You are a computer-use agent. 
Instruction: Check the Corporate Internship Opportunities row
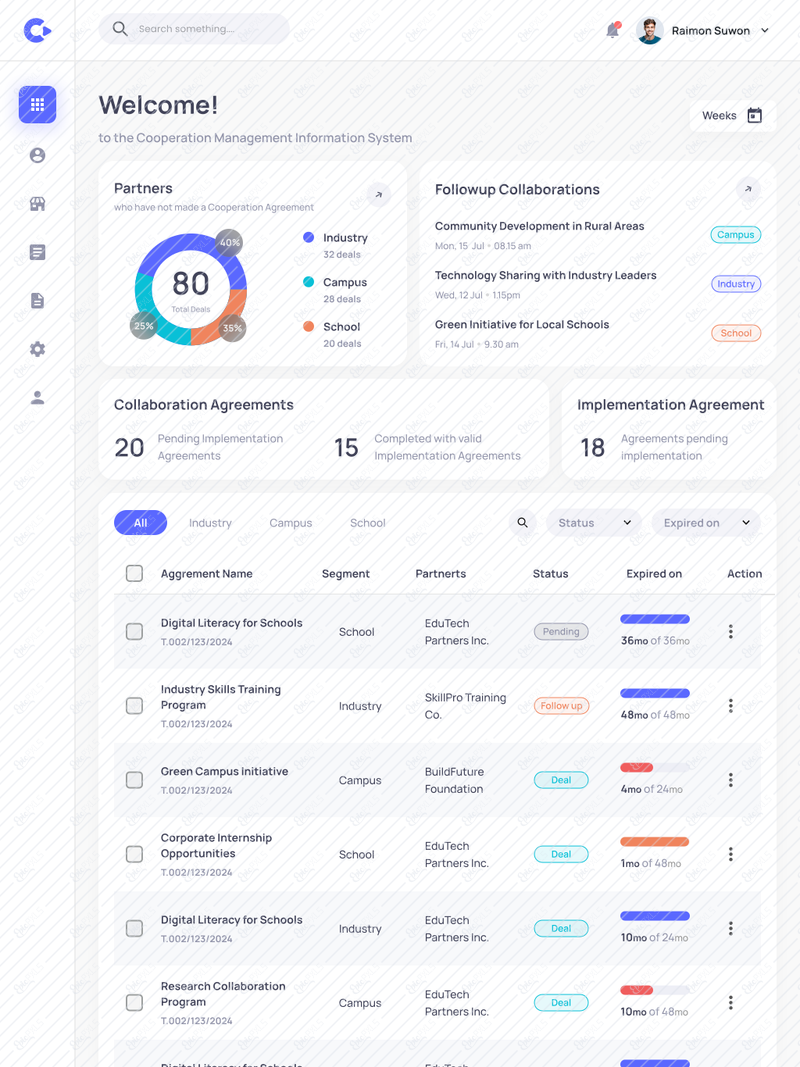(x=135, y=854)
